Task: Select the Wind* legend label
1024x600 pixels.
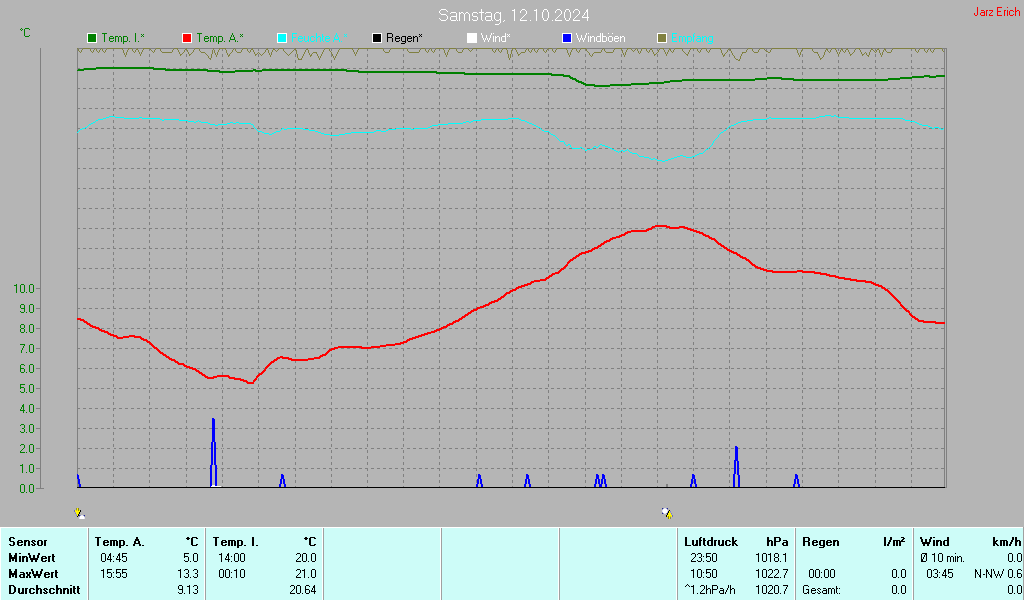Action: 496,39
